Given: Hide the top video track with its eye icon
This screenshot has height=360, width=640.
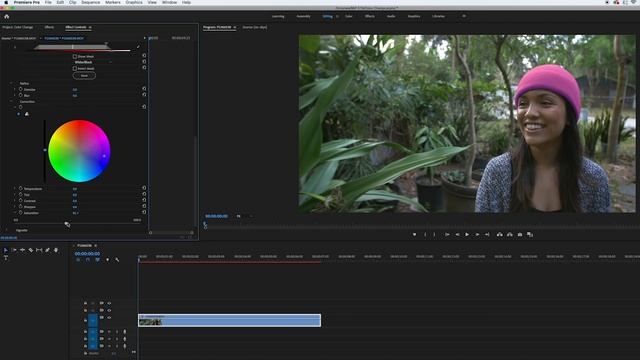Looking at the screenshot, I should (109, 303).
